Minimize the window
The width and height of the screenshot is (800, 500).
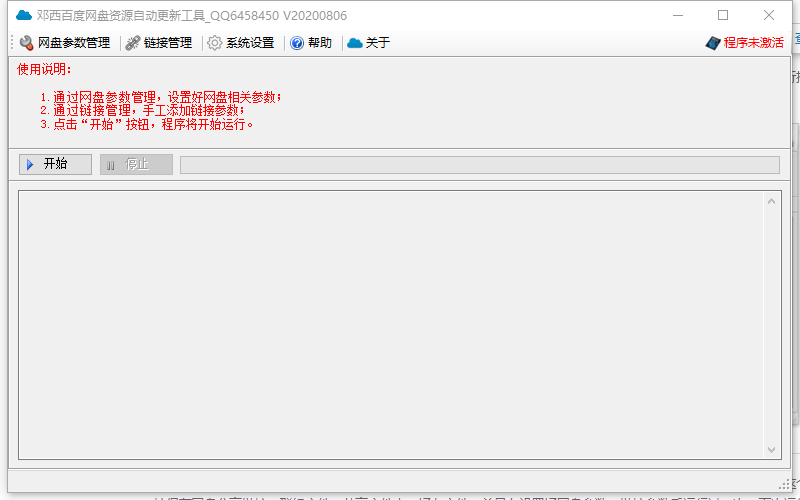tap(678, 15)
